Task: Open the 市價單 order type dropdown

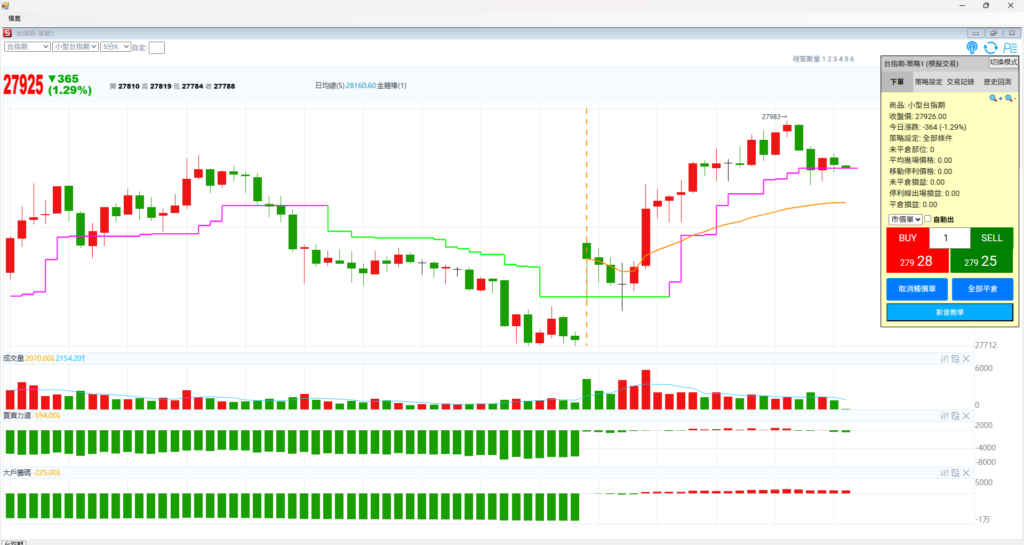Action: pyautogui.click(x=905, y=219)
